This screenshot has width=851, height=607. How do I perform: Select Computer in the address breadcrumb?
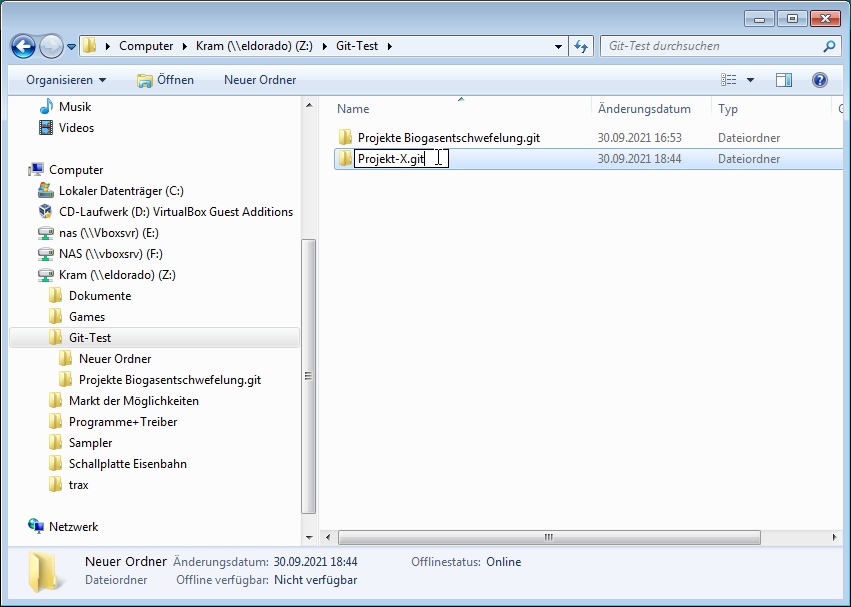point(146,46)
